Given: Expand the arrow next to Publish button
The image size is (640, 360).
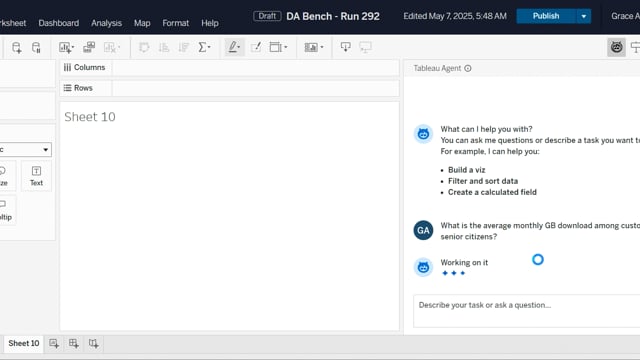Looking at the screenshot, I should coord(584,16).
